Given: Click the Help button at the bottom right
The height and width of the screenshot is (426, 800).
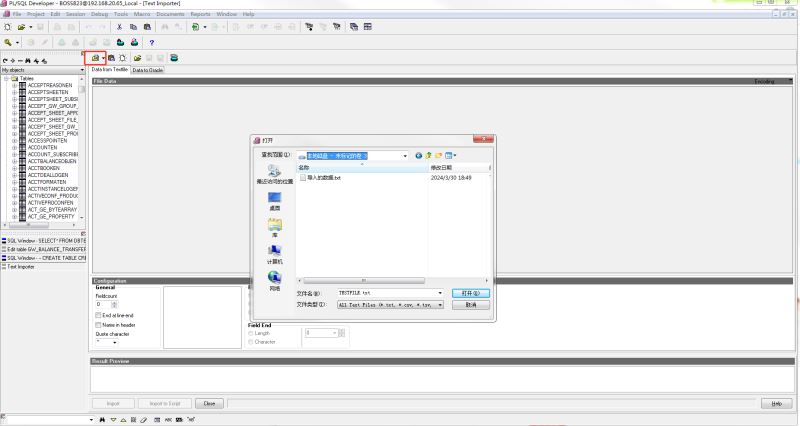Looking at the screenshot, I should pyautogui.click(x=776, y=403).
